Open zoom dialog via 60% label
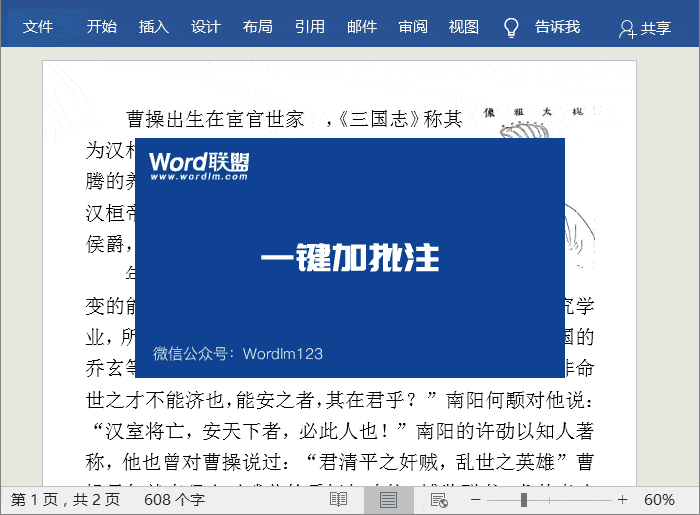This screenshot has width=700, height=515. (659, 499)
